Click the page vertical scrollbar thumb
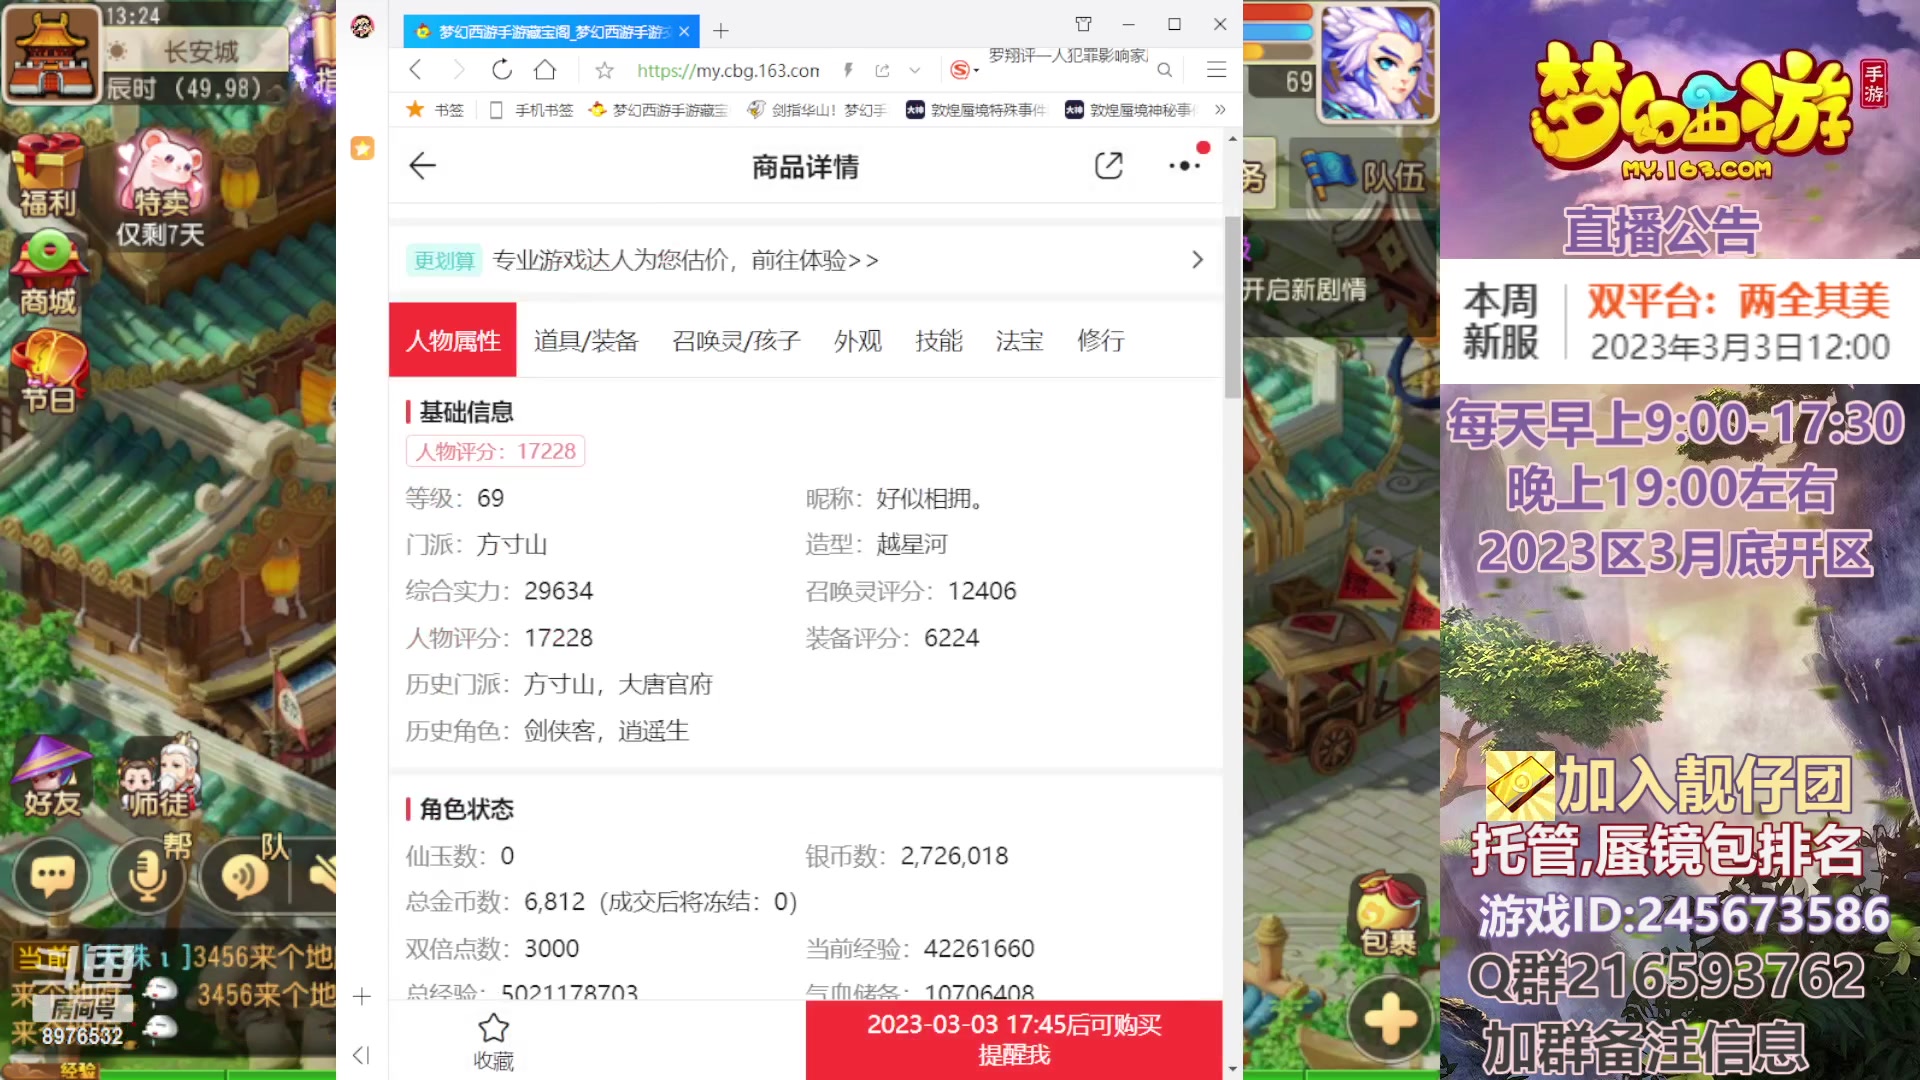1920x1080 pixels. tap(1233, 307)
